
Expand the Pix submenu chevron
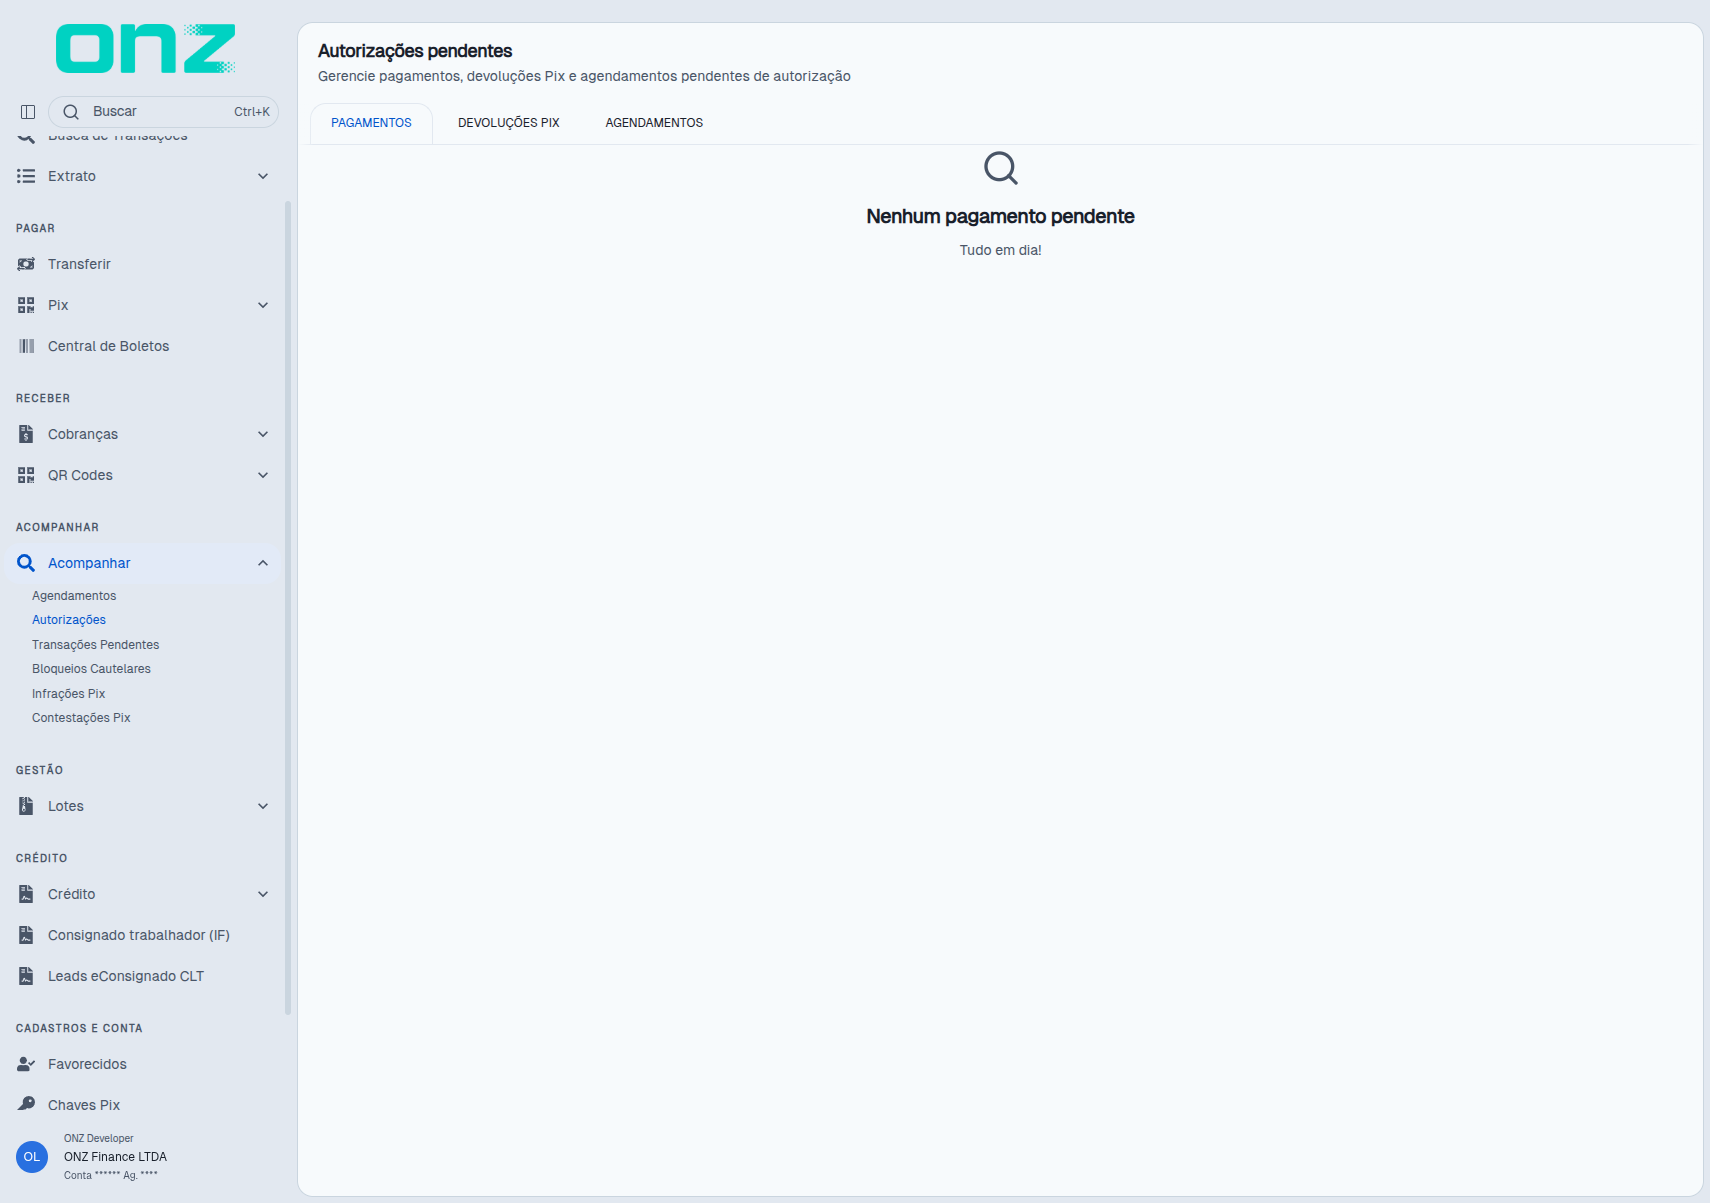(x=263, y=305)
